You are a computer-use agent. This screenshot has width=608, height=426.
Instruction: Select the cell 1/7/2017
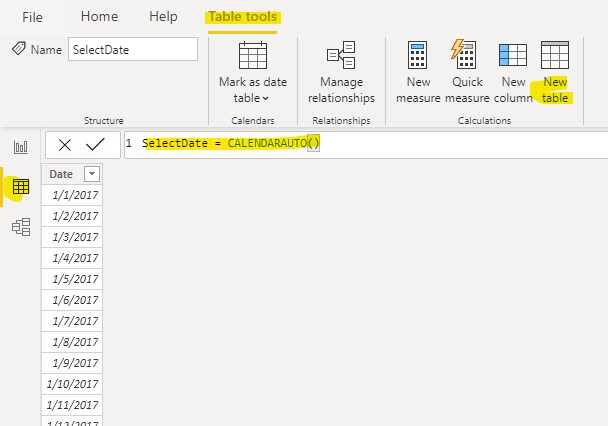(x=72, y=321)
